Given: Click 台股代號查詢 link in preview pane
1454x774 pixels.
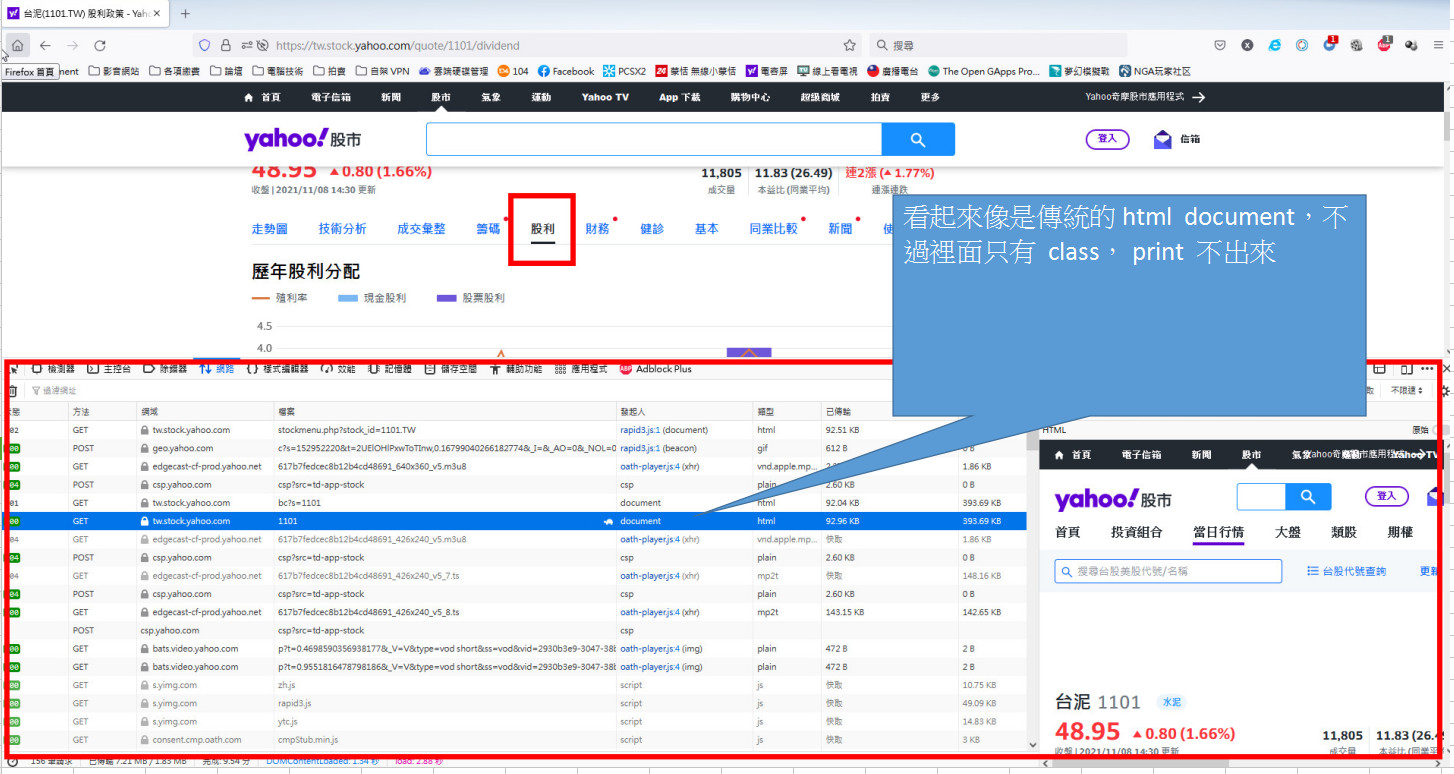Looking at the screenshot, I should tap(1347, 571).
